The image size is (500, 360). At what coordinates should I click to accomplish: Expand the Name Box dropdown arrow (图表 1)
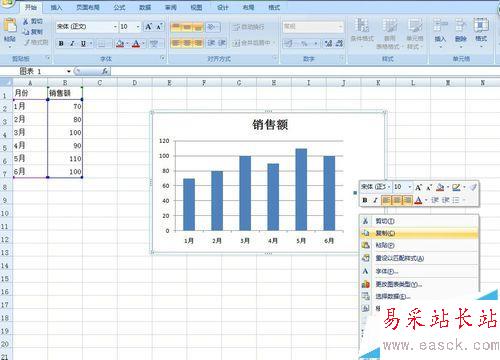pos(69,71)
